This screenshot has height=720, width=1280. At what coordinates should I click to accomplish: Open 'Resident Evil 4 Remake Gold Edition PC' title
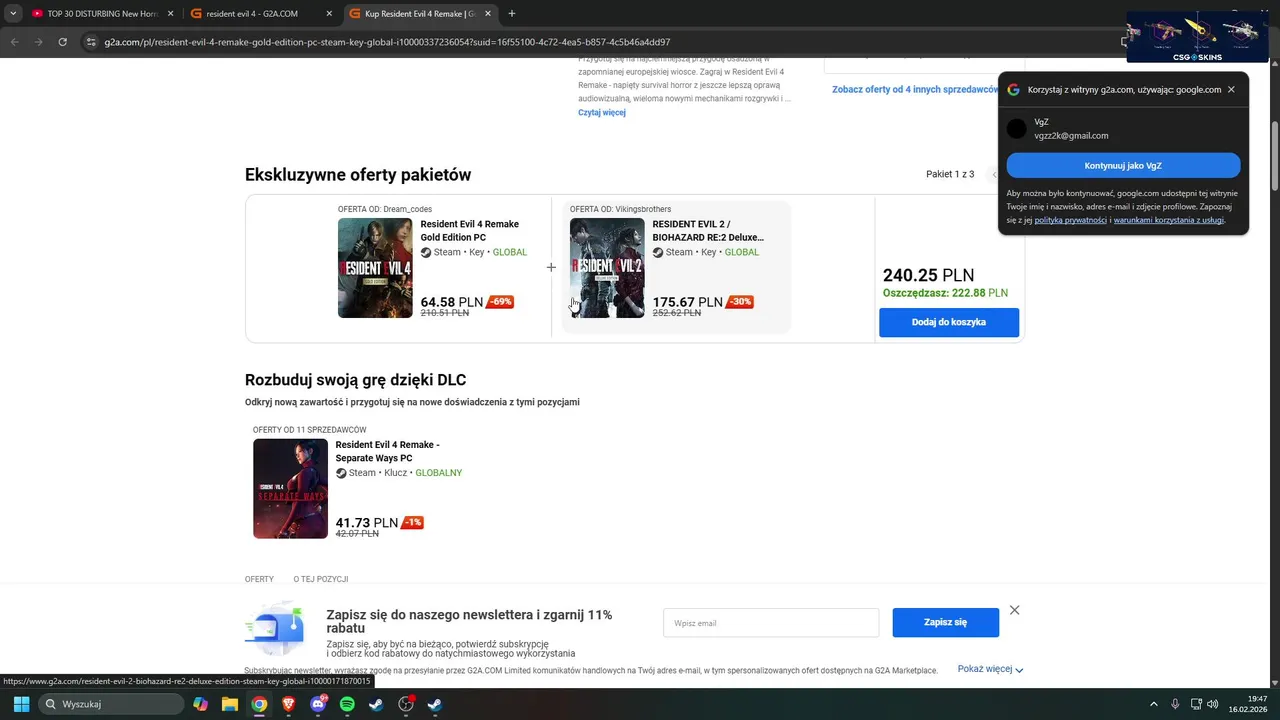pyautogui.click(x=470, y=231)
